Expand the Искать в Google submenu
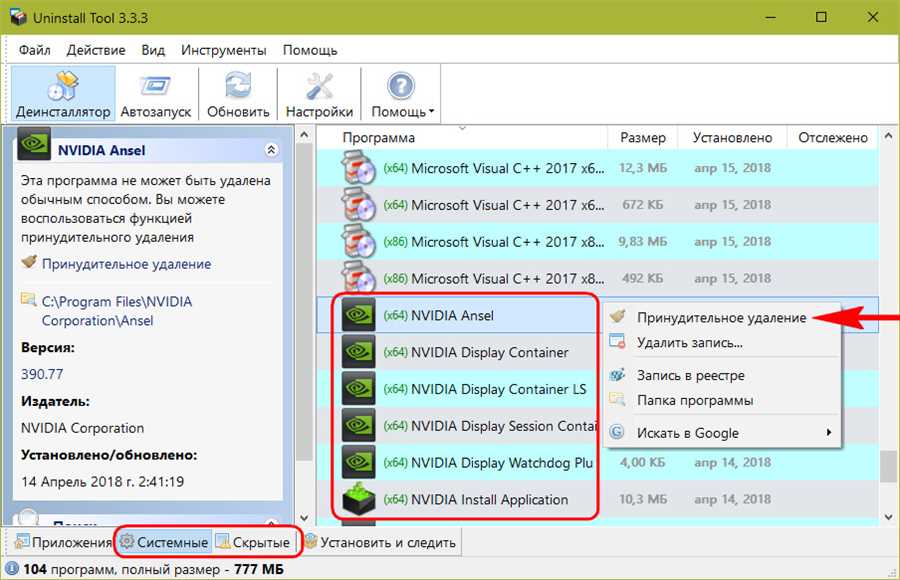Viewport: 900px width, 580px height. tap(828, 433)
